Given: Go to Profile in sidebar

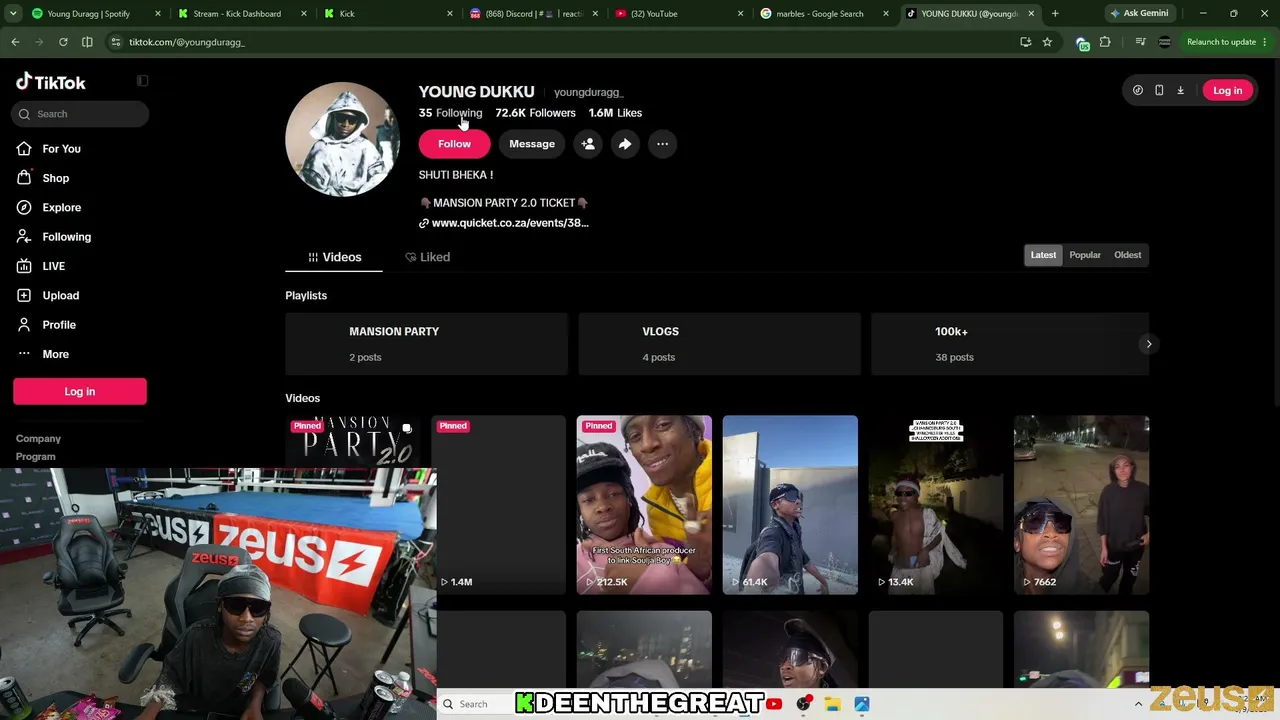Looking at the screenshot, I should [x=59, y=325].
